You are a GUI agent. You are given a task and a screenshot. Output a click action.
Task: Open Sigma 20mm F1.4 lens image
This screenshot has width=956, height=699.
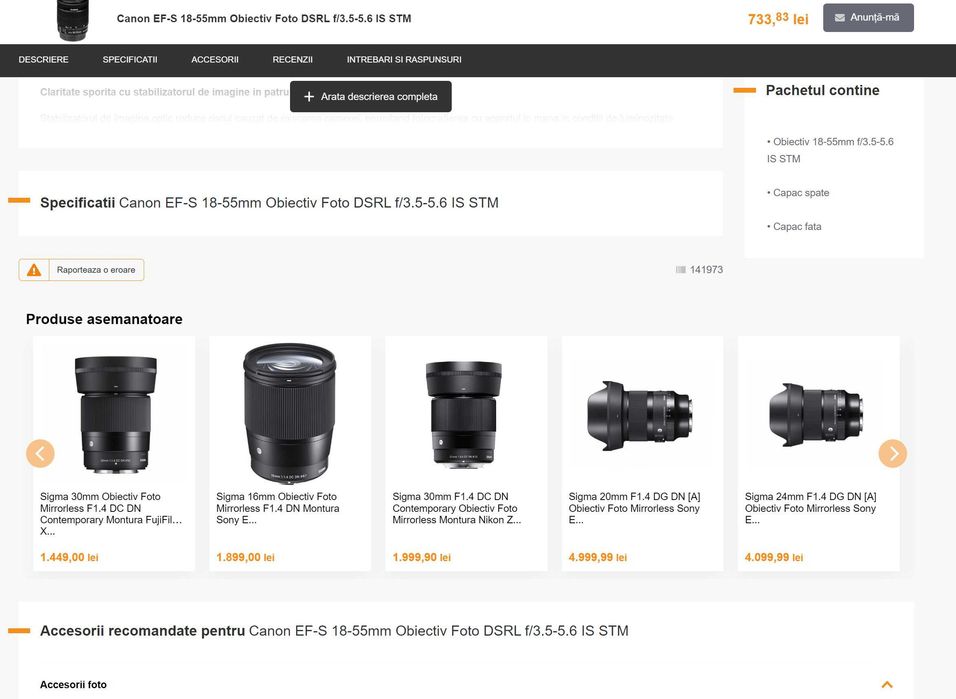pos(640,416)
